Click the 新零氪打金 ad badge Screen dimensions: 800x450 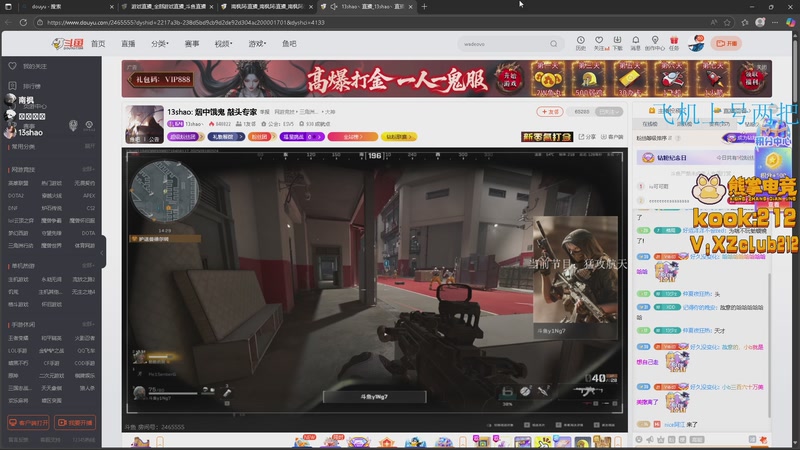(x=547, y=137)
